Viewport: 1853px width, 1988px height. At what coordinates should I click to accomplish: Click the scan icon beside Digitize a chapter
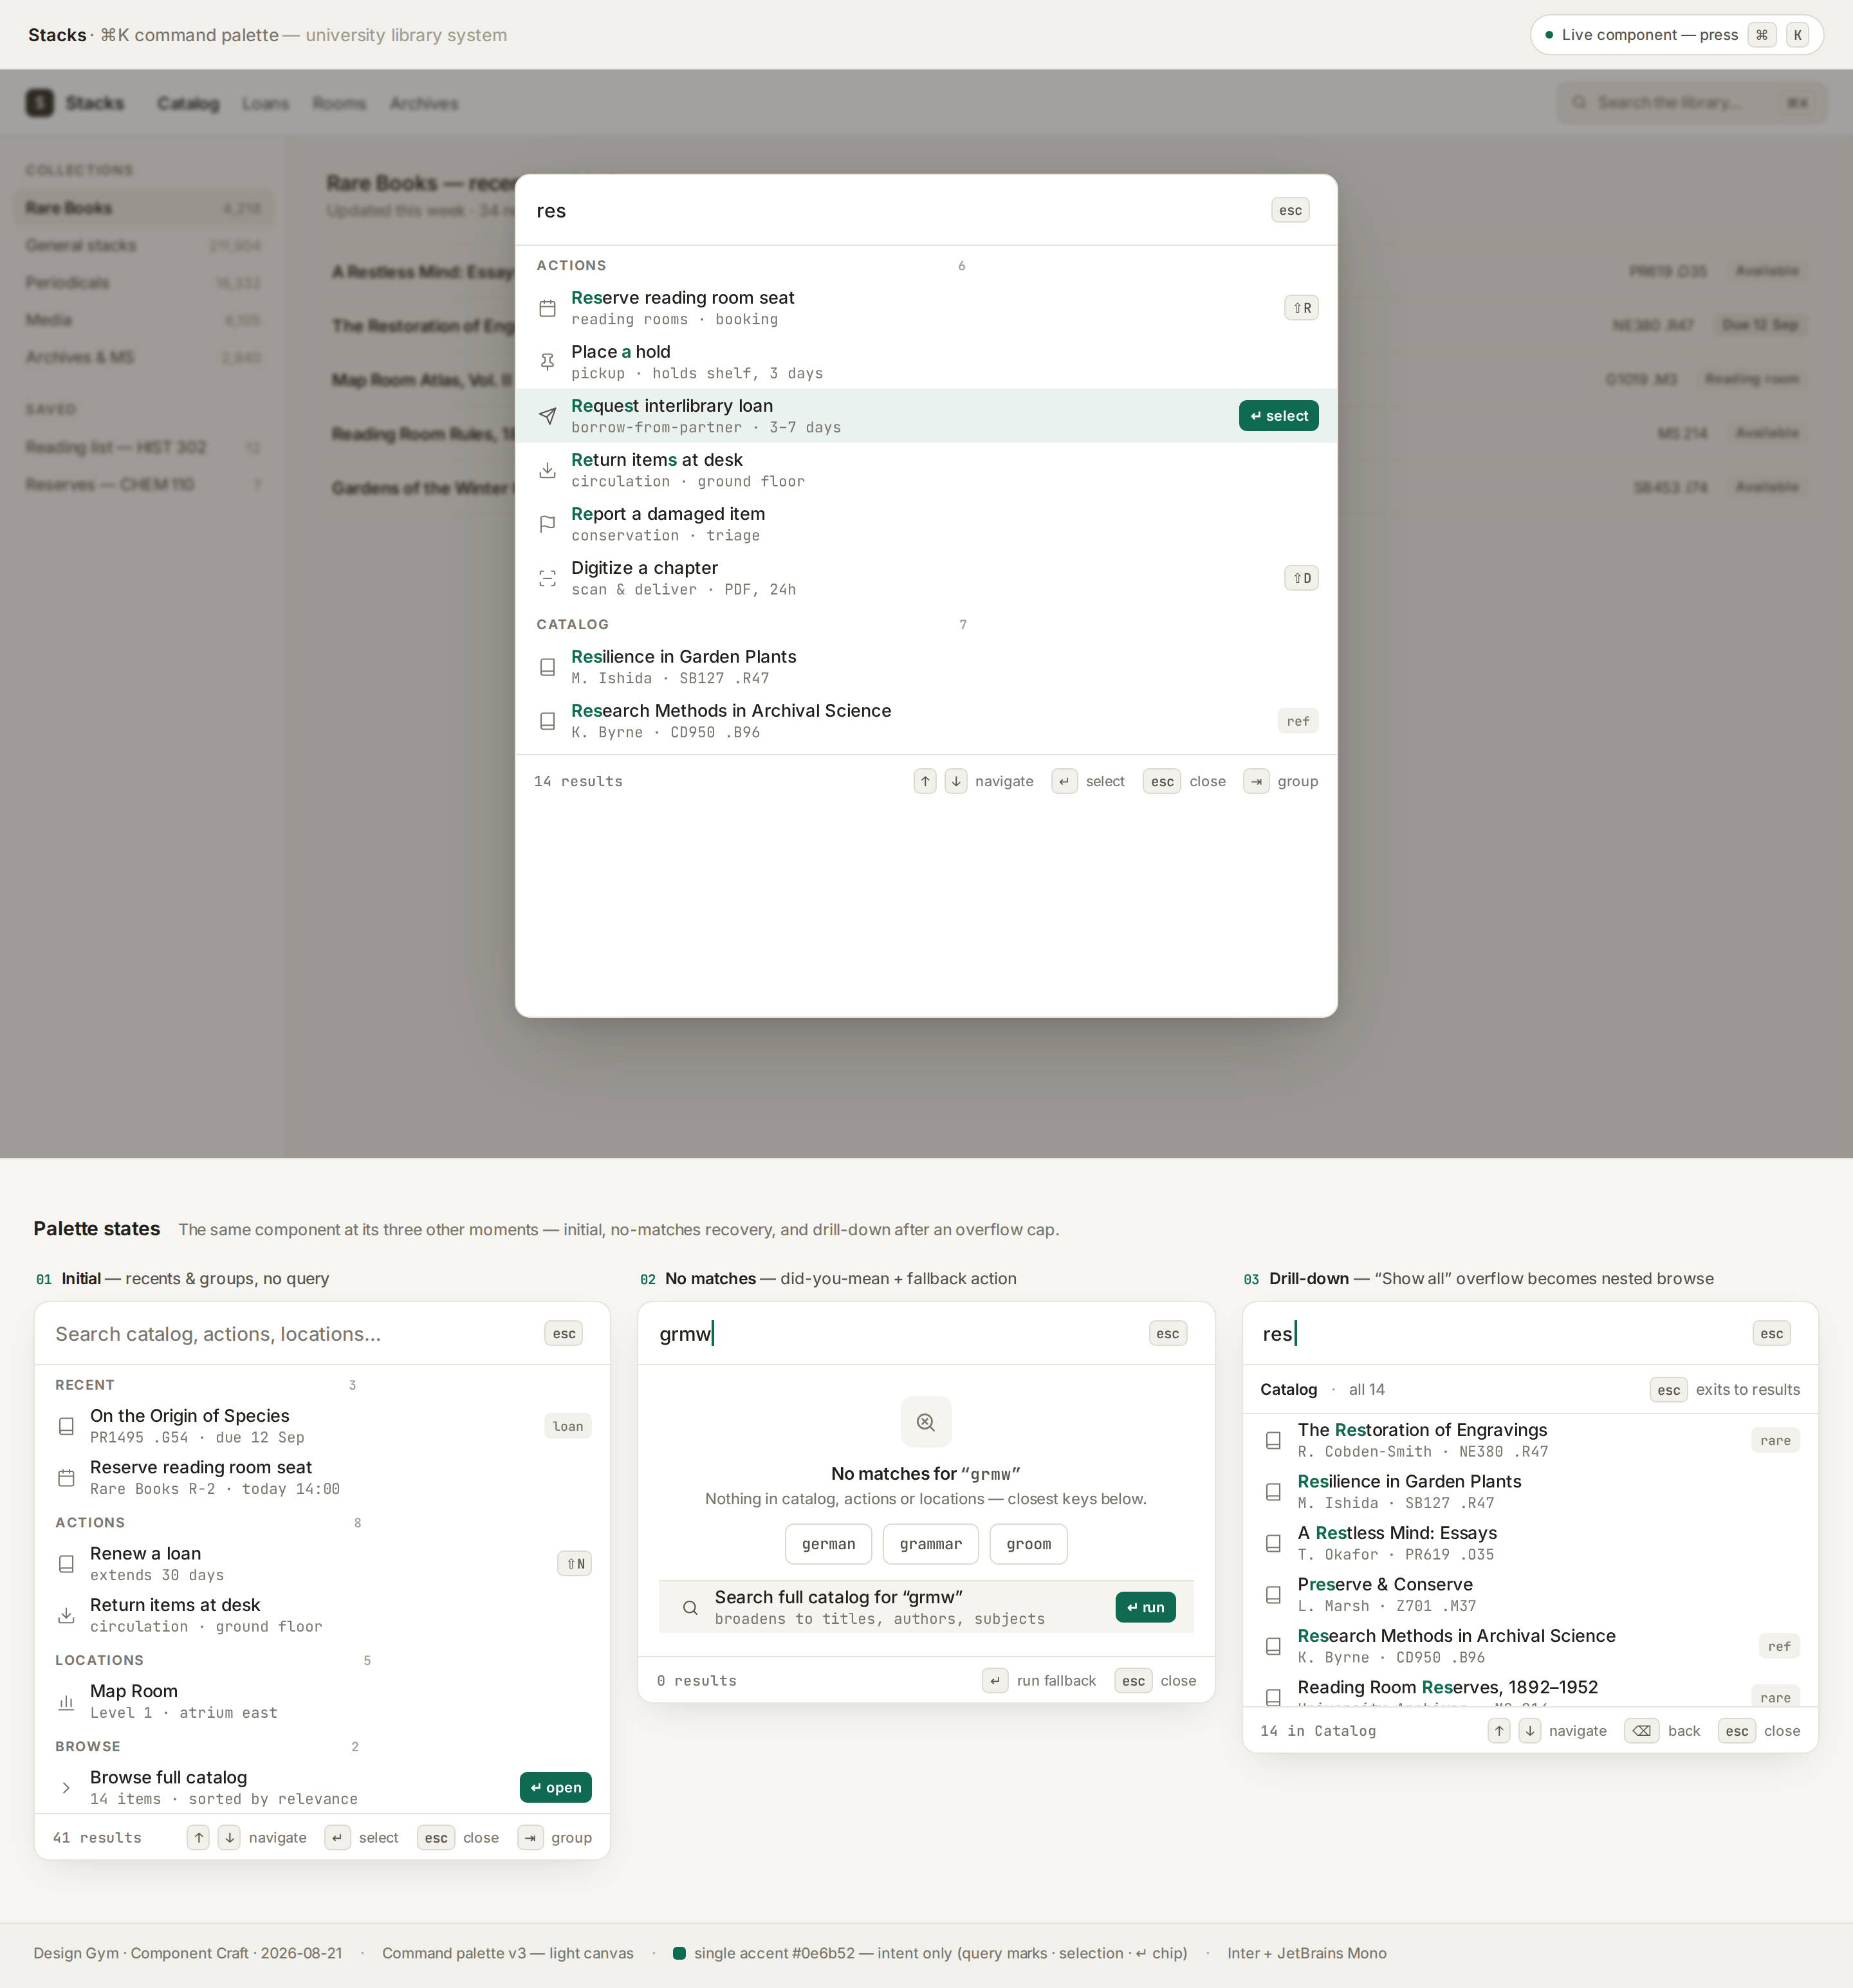click(x=547, y=578)
